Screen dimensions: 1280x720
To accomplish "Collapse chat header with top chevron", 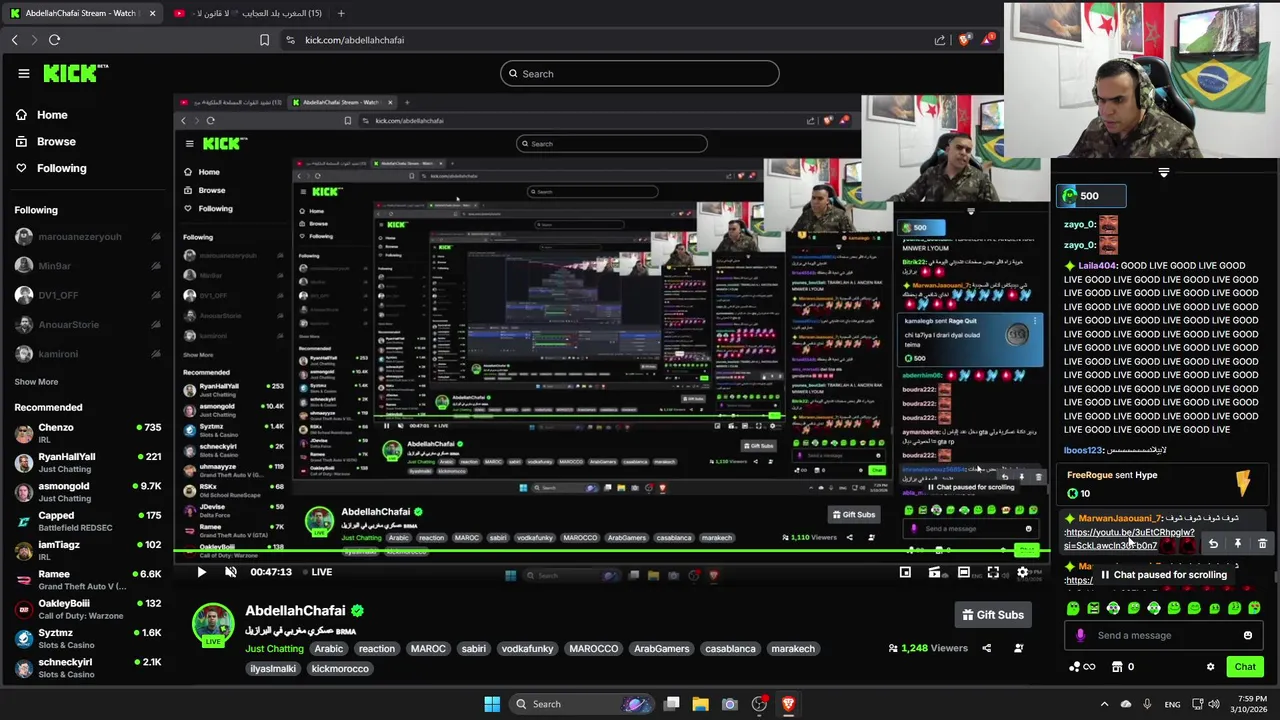I will coord(1163,173).
